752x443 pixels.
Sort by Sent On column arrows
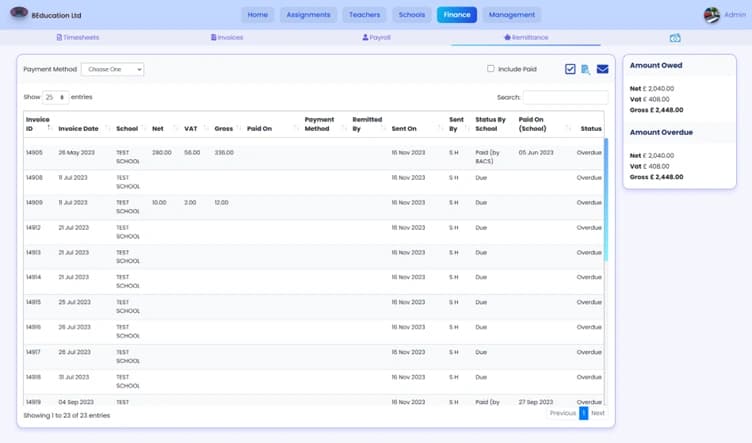(440, 128)
